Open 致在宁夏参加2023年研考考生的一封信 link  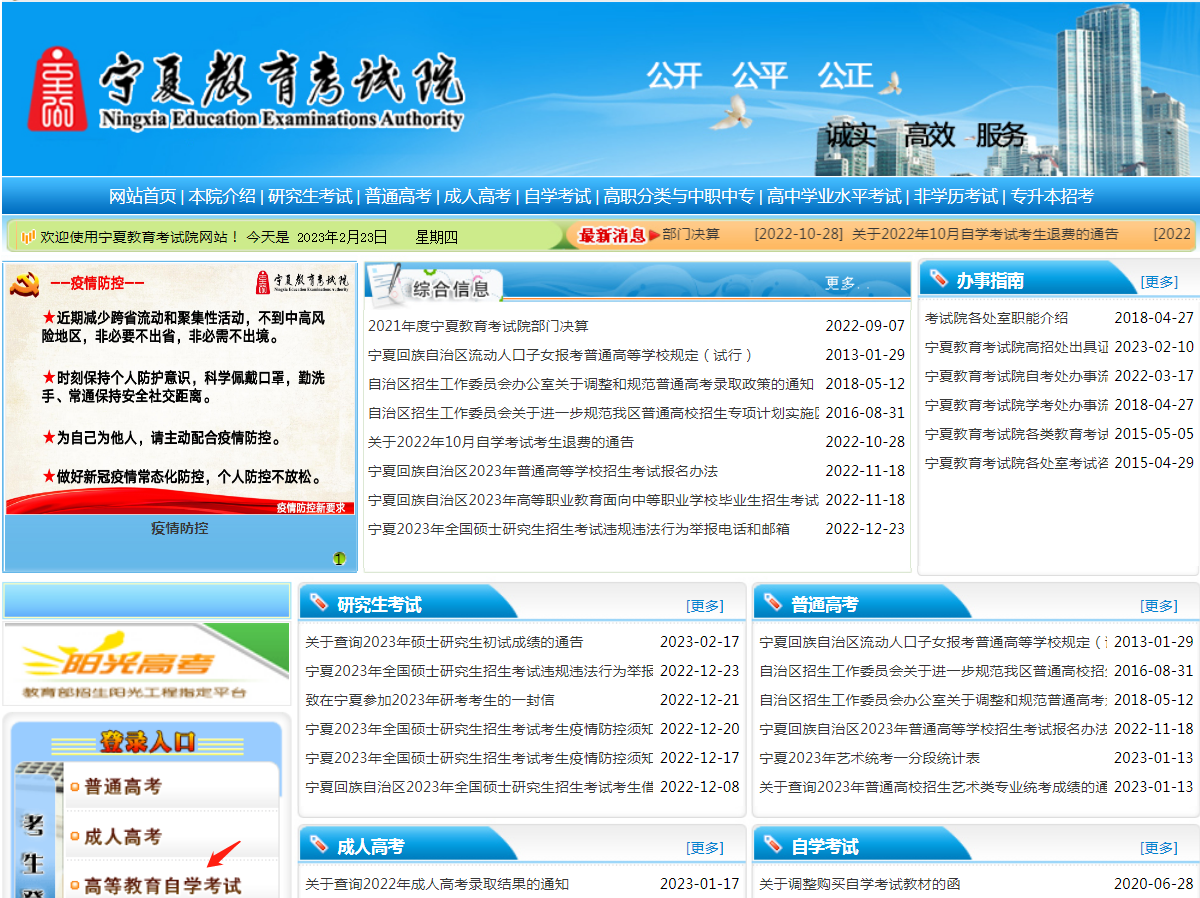(430, 700)
